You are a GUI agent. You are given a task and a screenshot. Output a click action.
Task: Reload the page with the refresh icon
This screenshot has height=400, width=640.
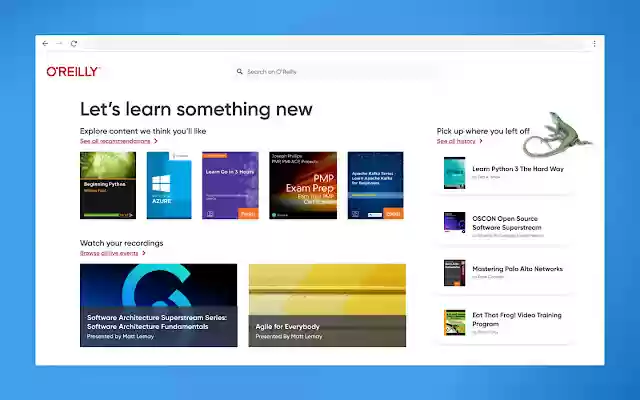tap(74, 43)
